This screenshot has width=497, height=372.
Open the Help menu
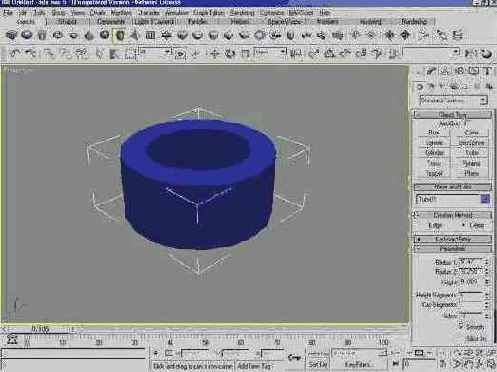pyautogui.click(x=325, y=13)
